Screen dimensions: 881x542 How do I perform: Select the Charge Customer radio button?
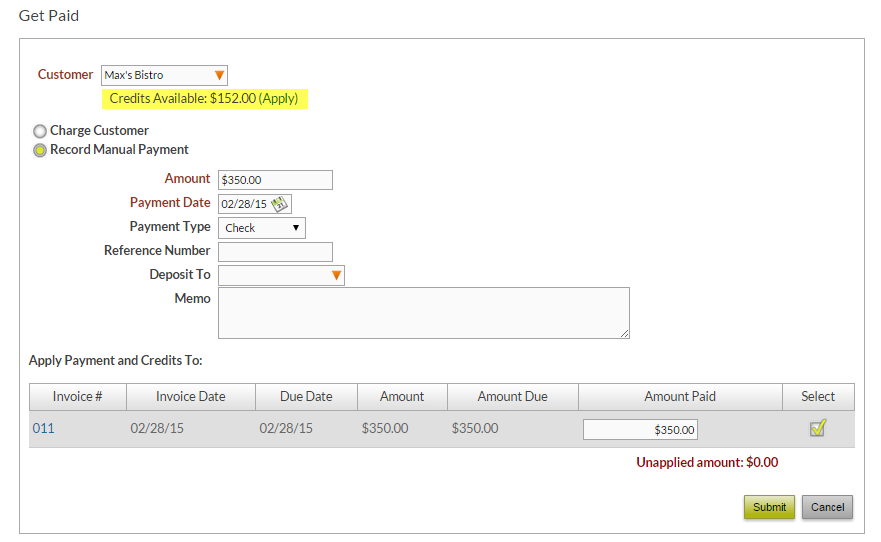40,131
